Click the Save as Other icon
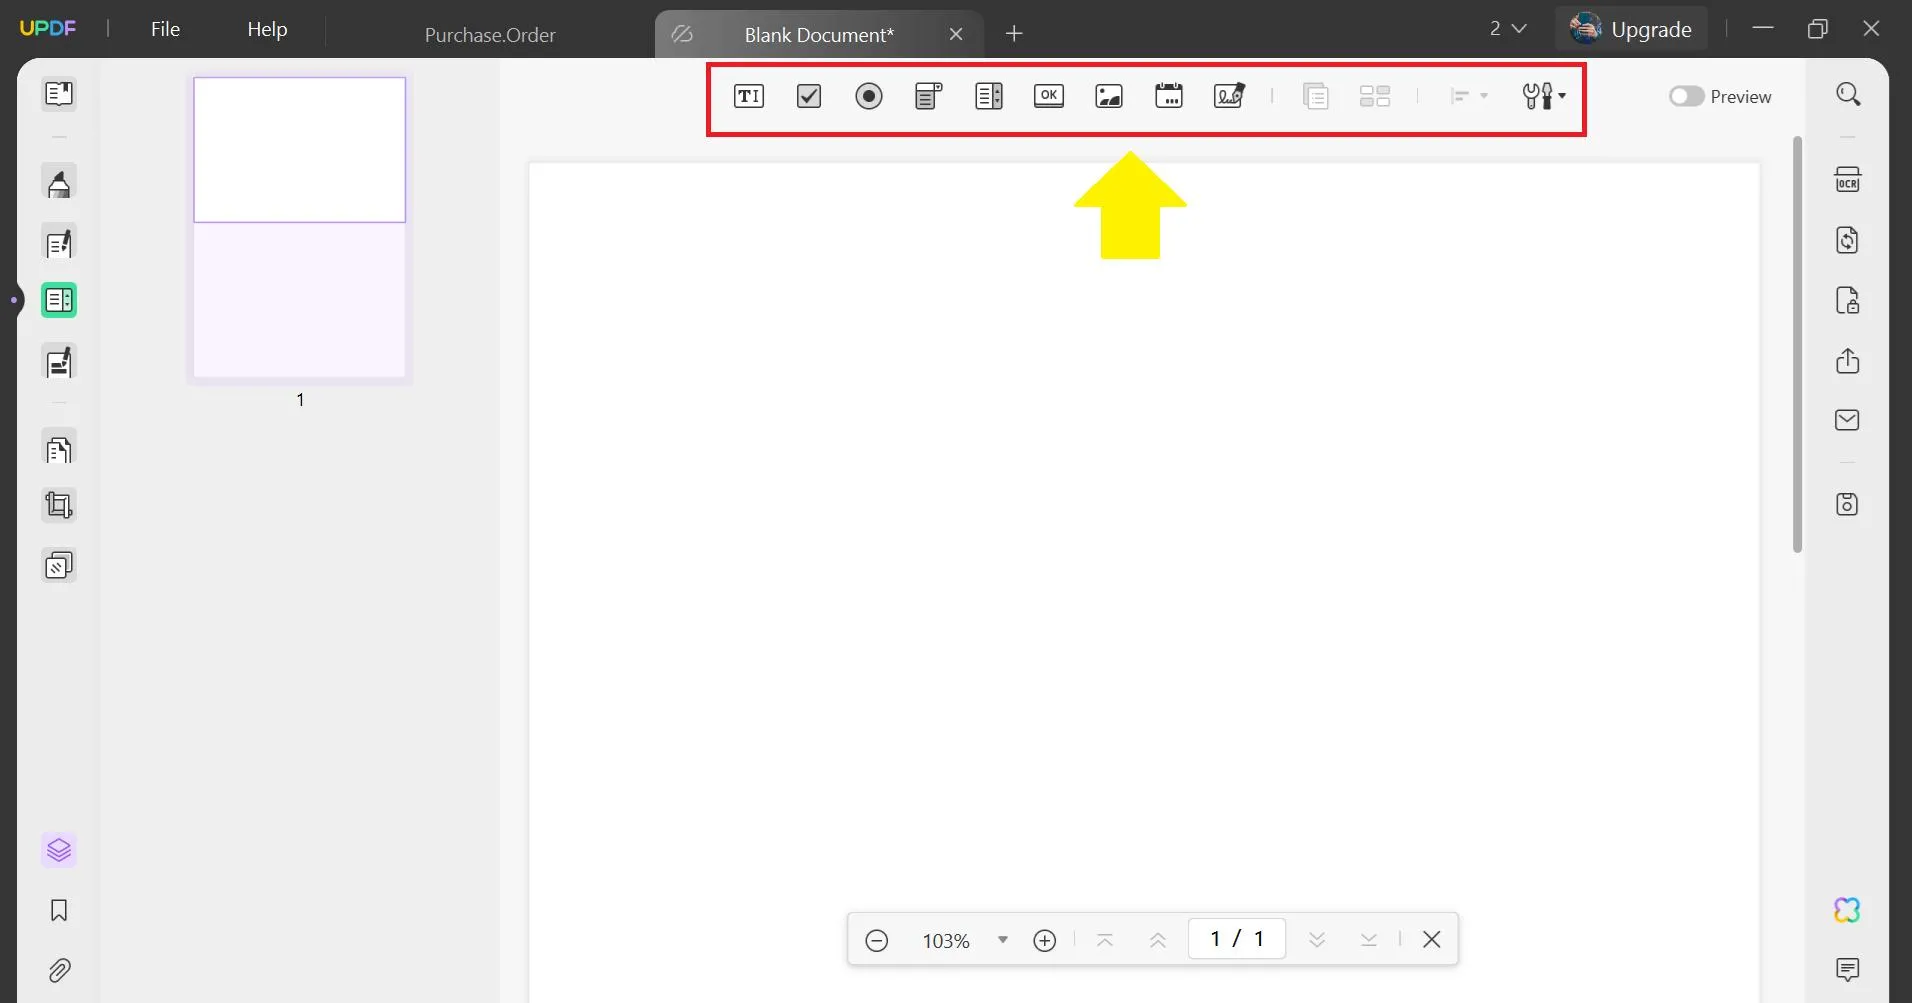The height and width of the screenshot is (1003, 1912). coord(1847,504)
